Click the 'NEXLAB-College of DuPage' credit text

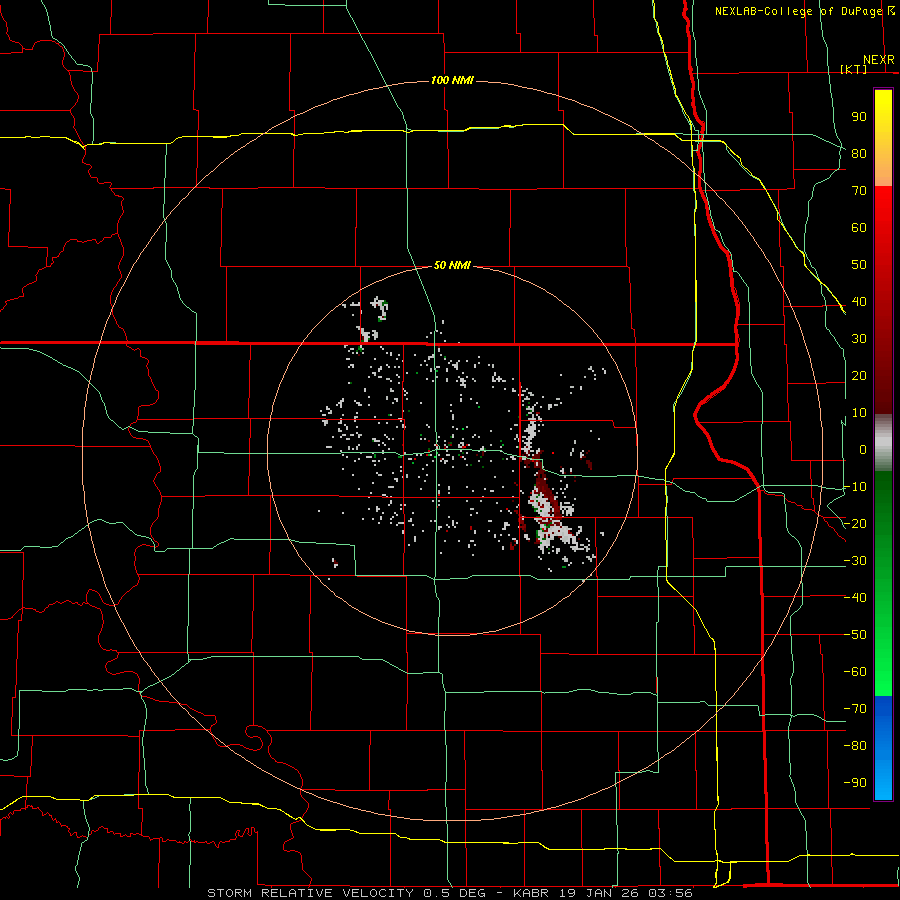tap(799, 11)
